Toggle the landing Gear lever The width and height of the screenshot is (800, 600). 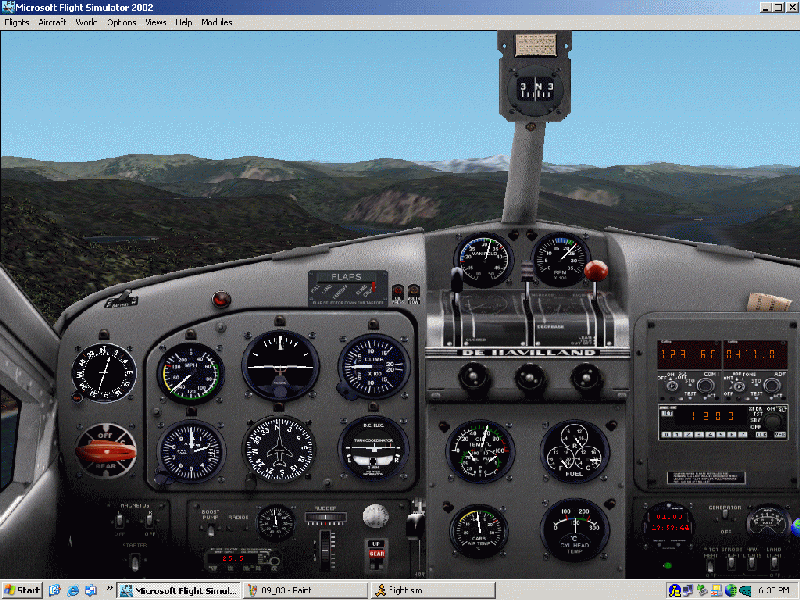point(377,553)
